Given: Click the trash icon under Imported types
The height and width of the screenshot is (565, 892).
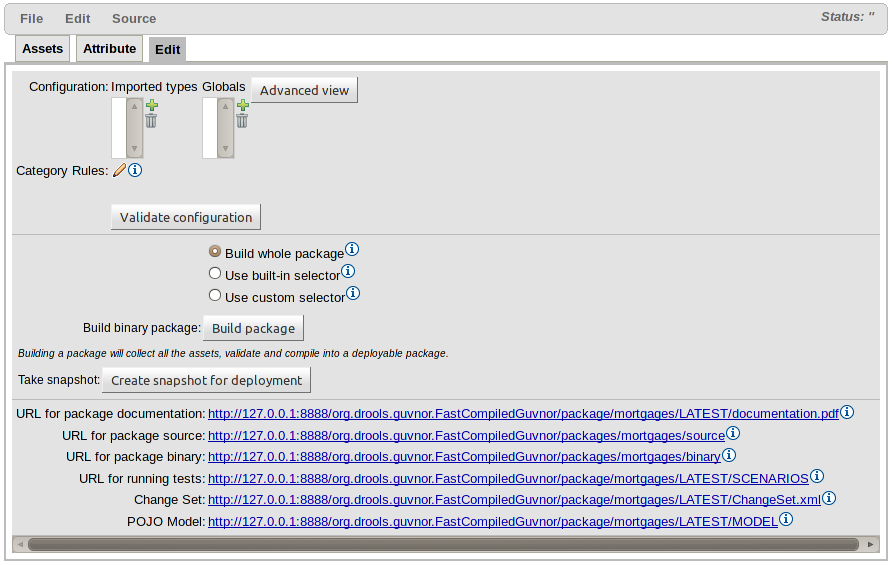Looking at the screenshot, I should tap(151, 121).
